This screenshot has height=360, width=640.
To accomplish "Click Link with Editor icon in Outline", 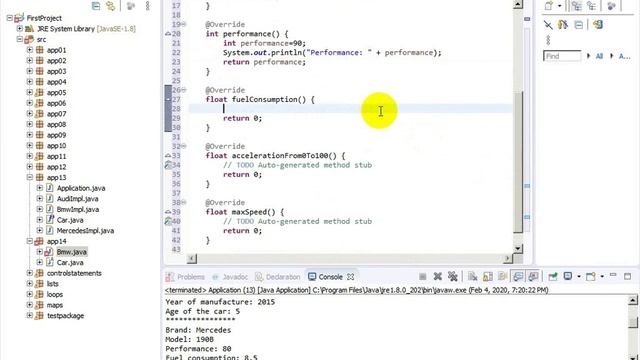I will (x=598, y=24).
